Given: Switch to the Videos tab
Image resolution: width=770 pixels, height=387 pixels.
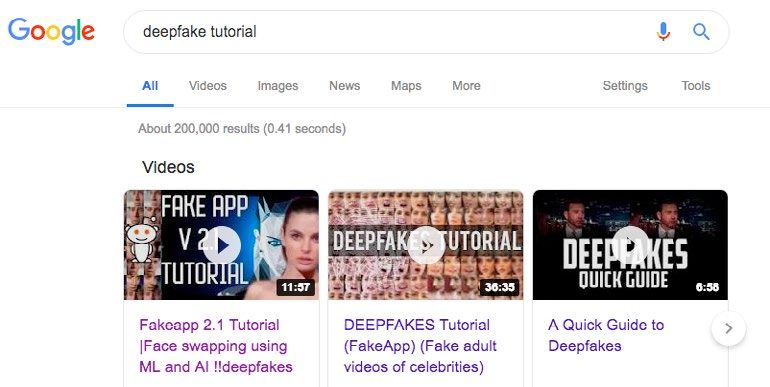Looking at the screenshot, I should click(208, 86).
